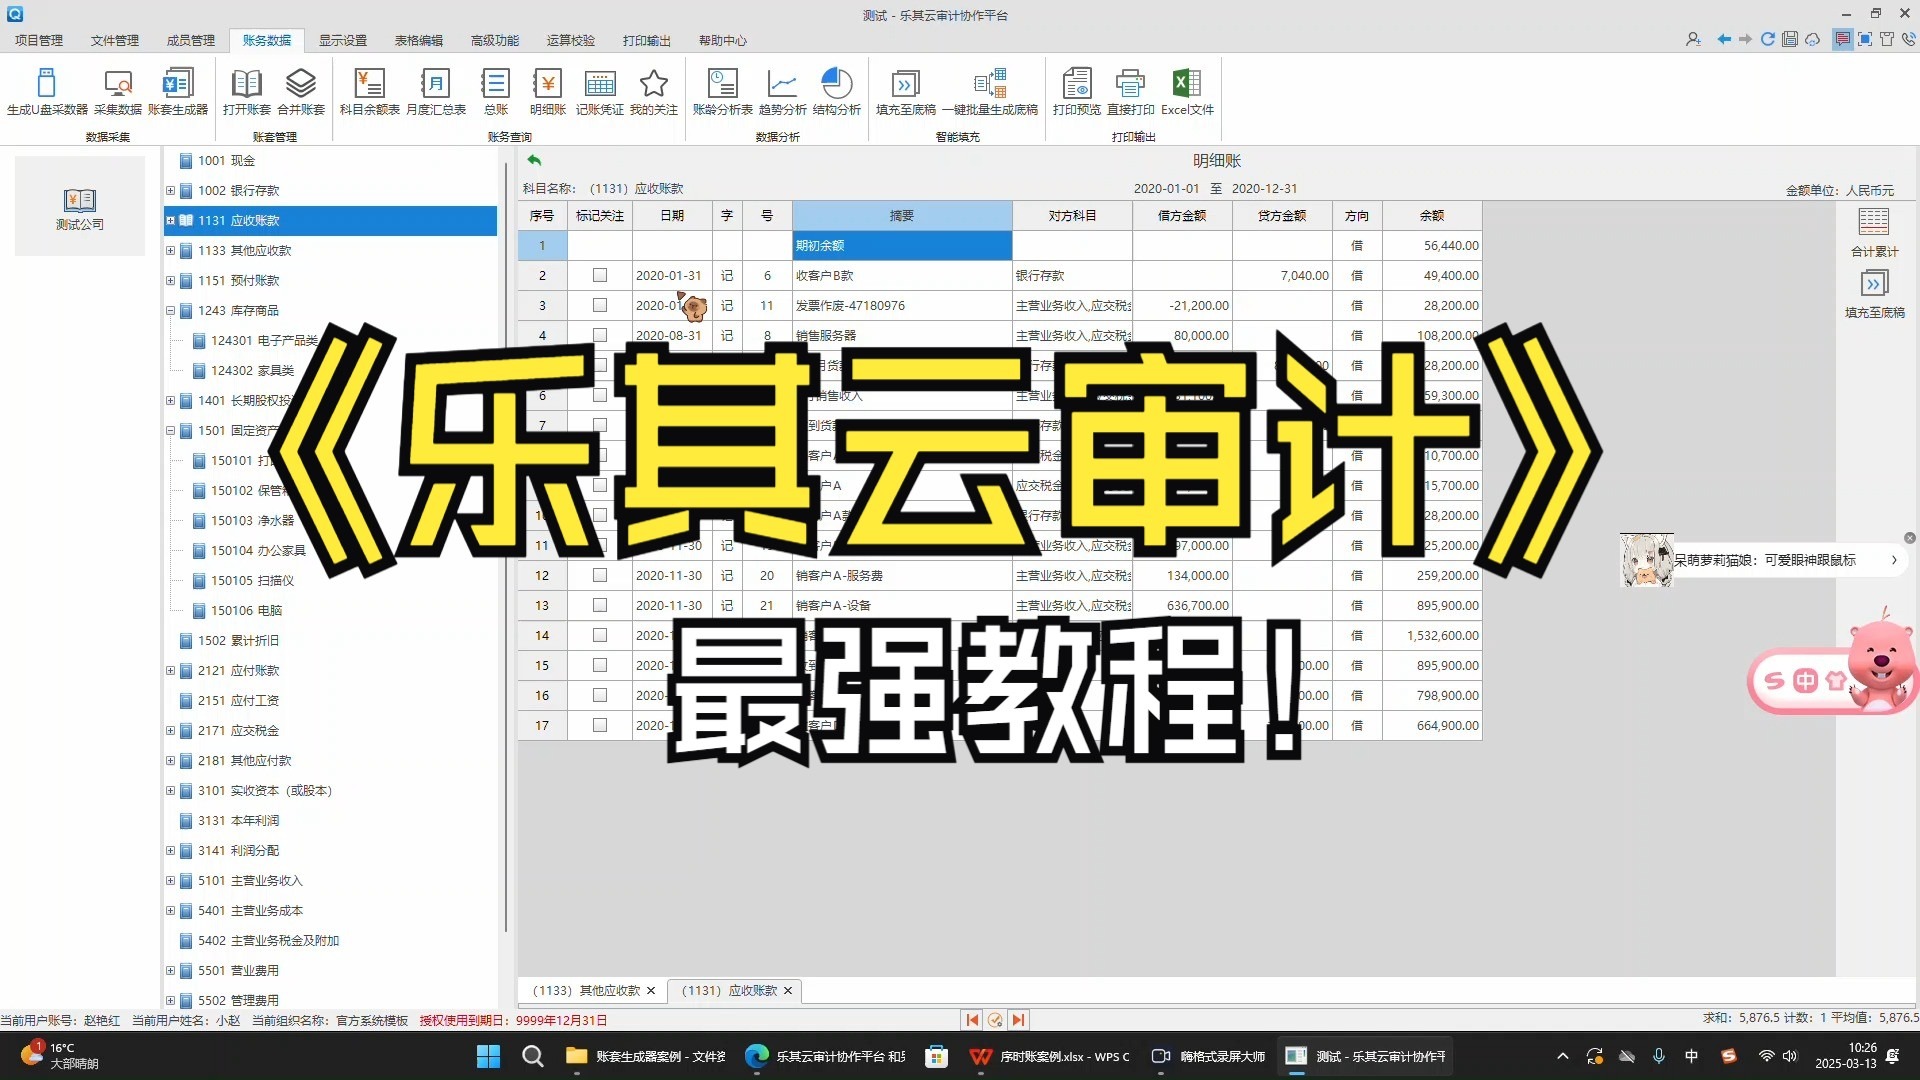Tick the checkbox in row 12

pos(599,575)
